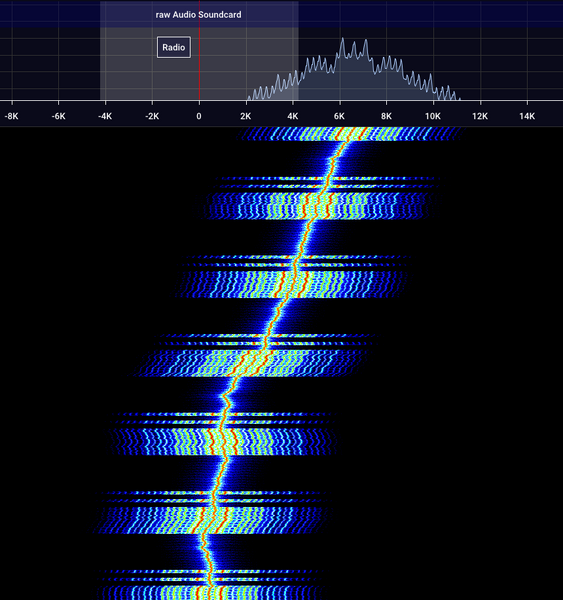Click the spectrum peak near 7K
The width and height of the screenshot is (563, 600).
click(366, 41)
